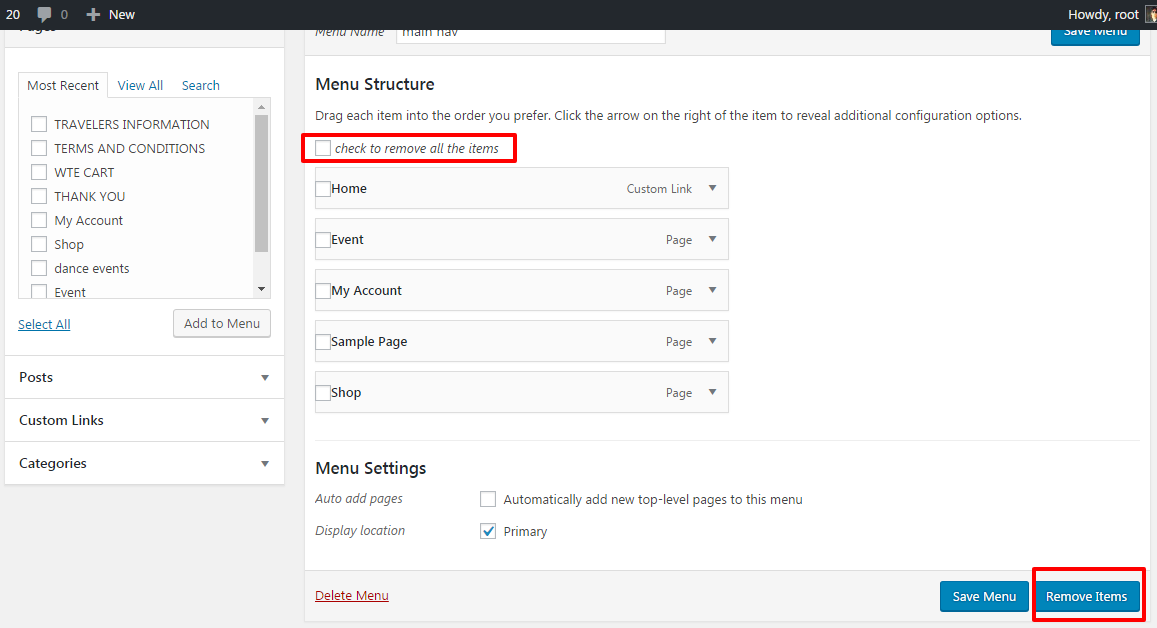The image size is (1157, 628).
Task: Open the comments bubble icon in admin bar
Action: (x=44, y=14)
